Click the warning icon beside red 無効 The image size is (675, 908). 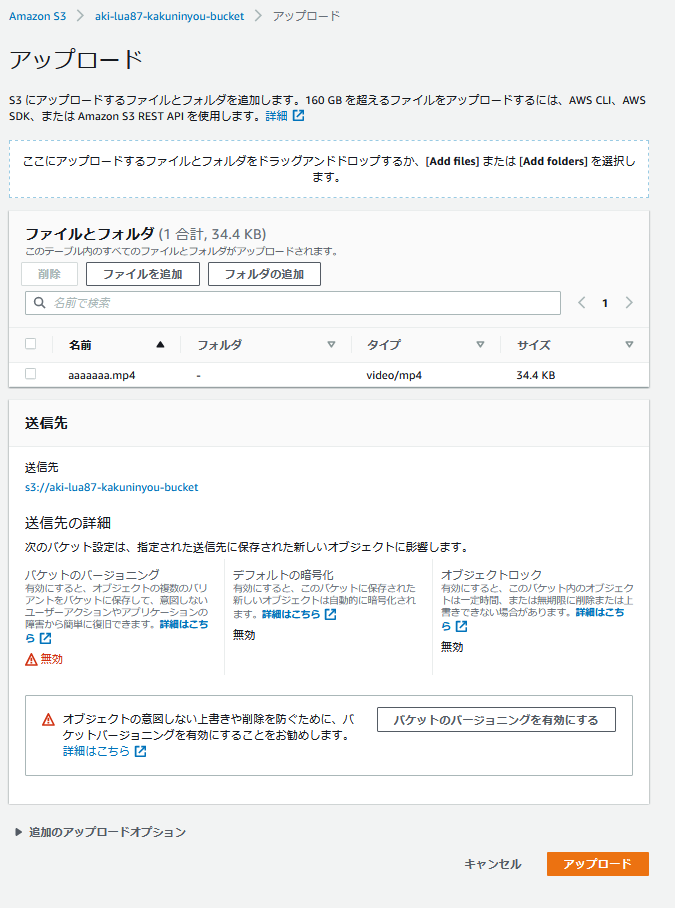pos(31,659)
